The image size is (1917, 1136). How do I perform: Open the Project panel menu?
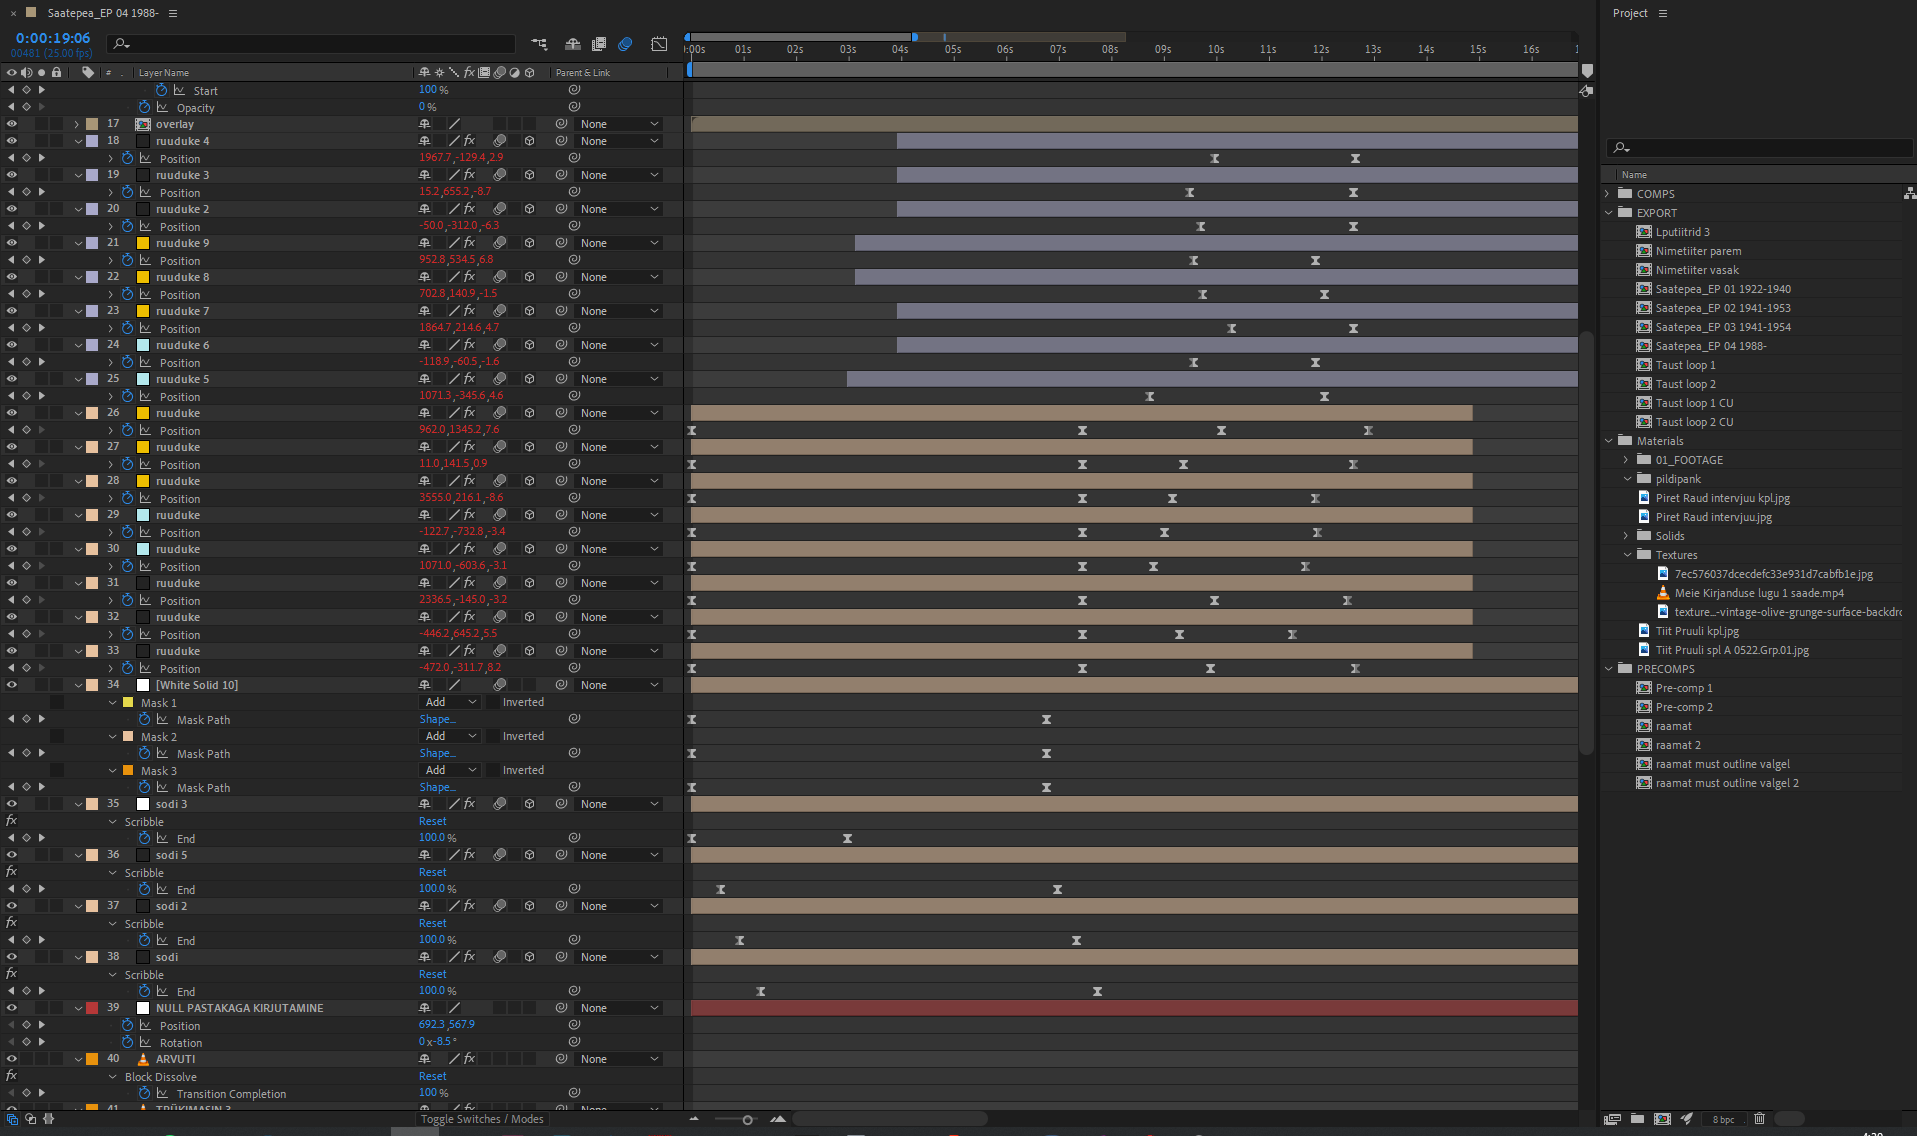[x=1663, y=13]
